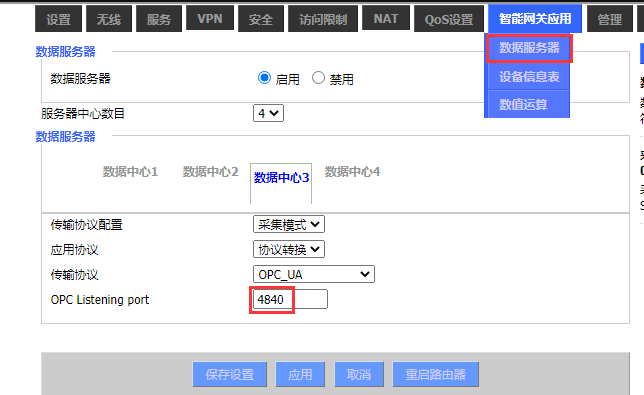
Task: Open the QoS设置 menu tab
Action: point(449,19)
